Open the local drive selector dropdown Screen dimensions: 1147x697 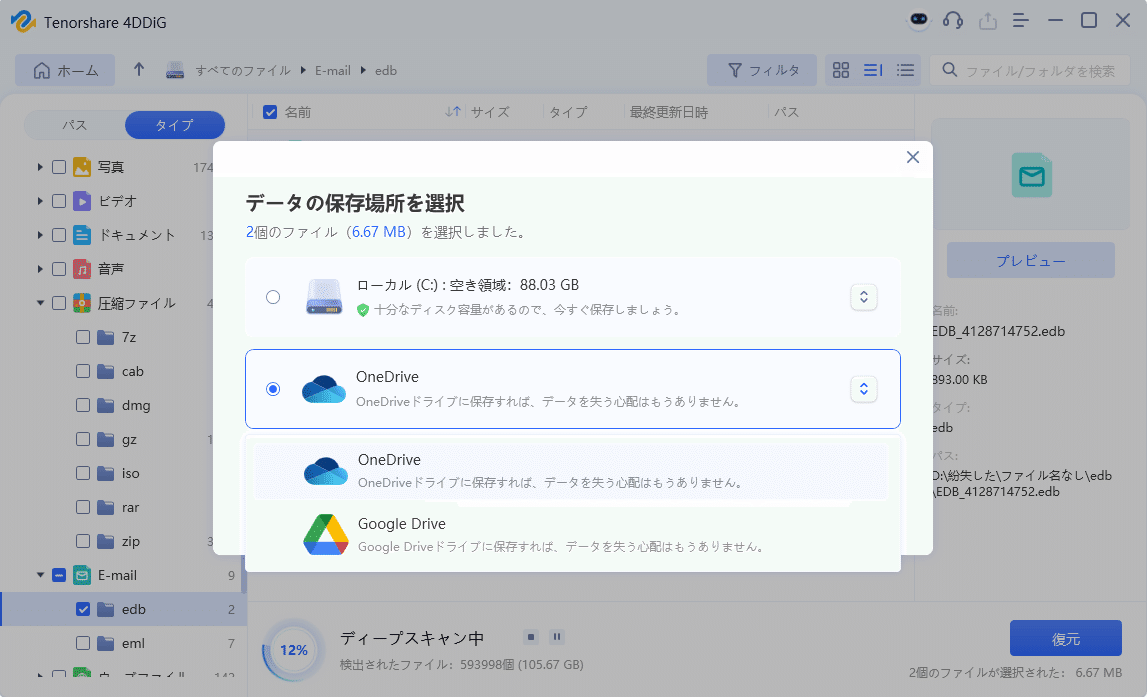(864, 297)
